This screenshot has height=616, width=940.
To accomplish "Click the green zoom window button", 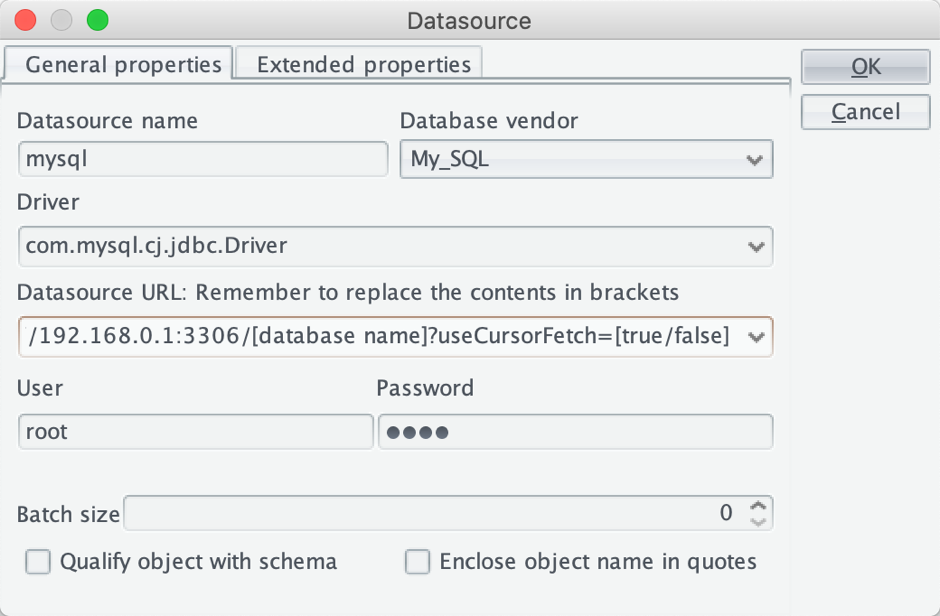I will (97, 20).
